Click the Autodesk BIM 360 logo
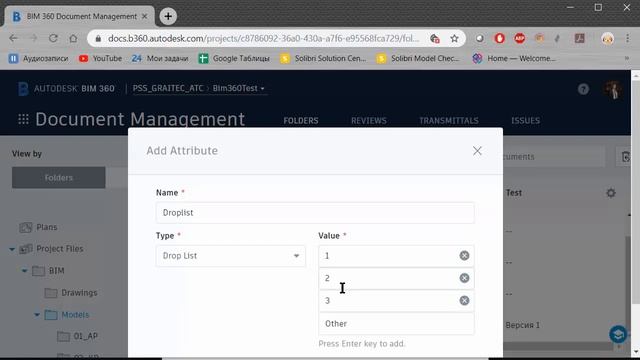The image size is (640, 360). (66, 89)
